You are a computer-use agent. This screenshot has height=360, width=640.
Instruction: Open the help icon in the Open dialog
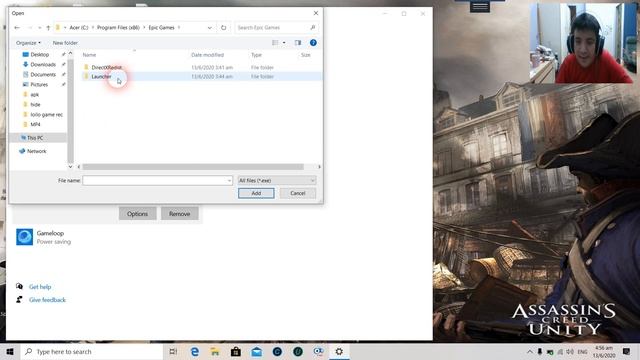coord(313,42)
